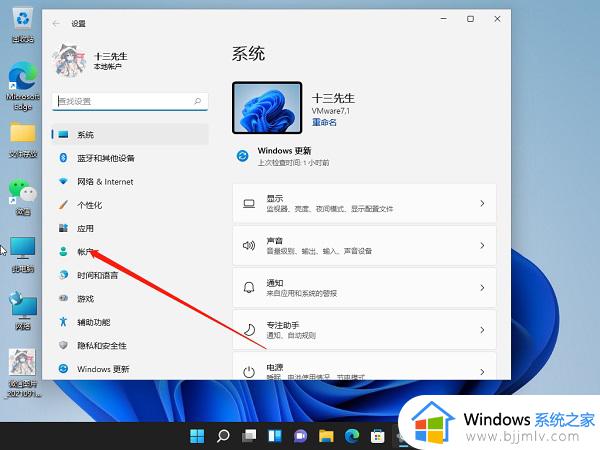Open Windows 更新 status at top

pyautogui.click(x=284, y=156)
